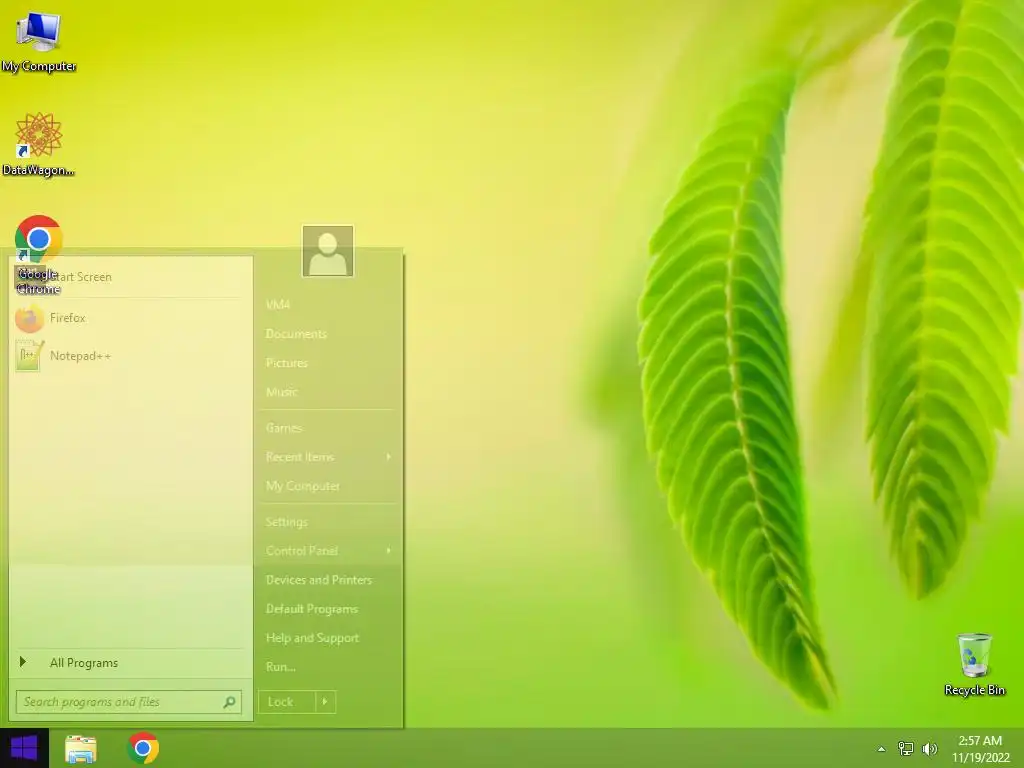Open the volume speaker tray icon
Viewport: 1024px width, 768px height.
(929, 749)
